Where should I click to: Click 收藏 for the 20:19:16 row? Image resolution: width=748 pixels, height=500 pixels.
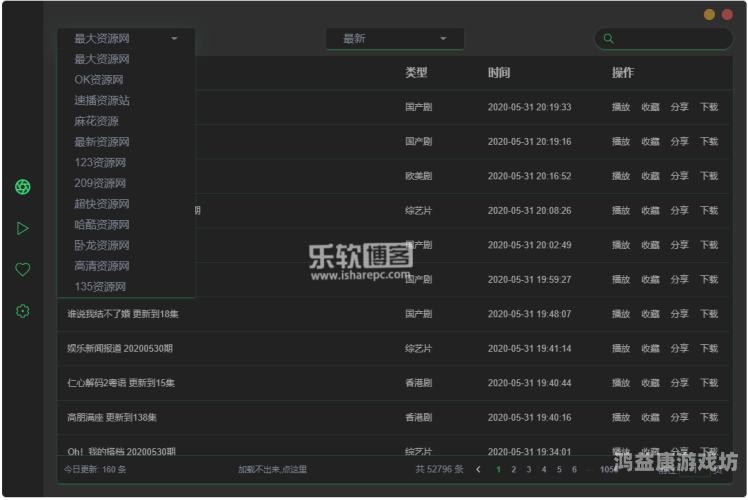pyautogui.click(x=650, y=141)
